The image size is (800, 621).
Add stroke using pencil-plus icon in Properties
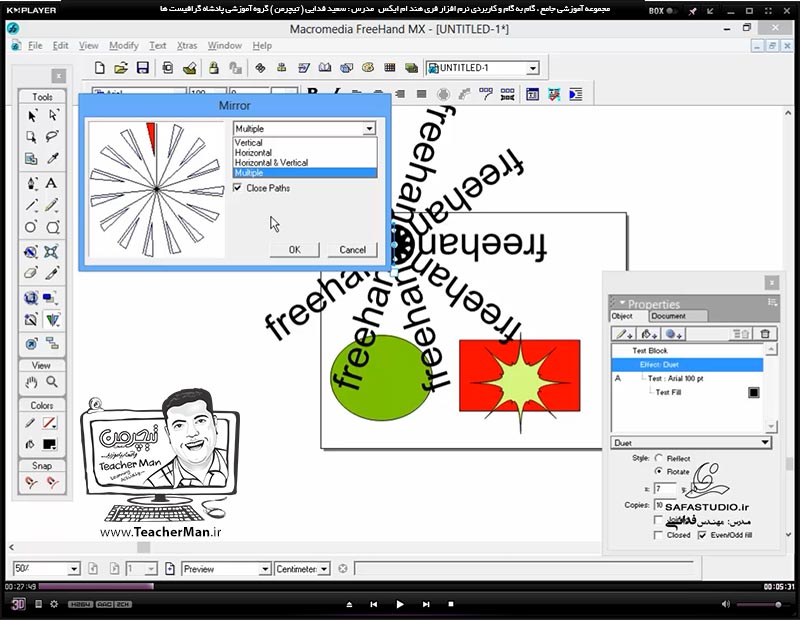click(x=623, y=334)
